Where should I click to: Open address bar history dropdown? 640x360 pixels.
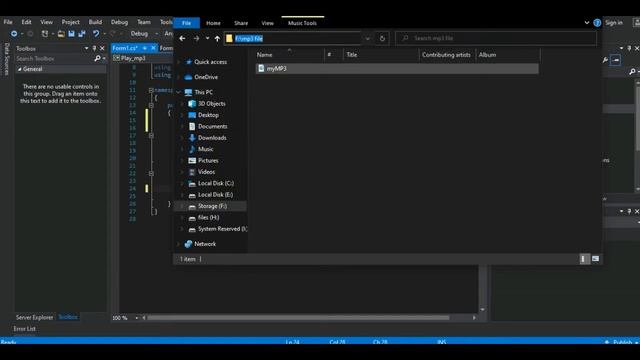[367, 38]
